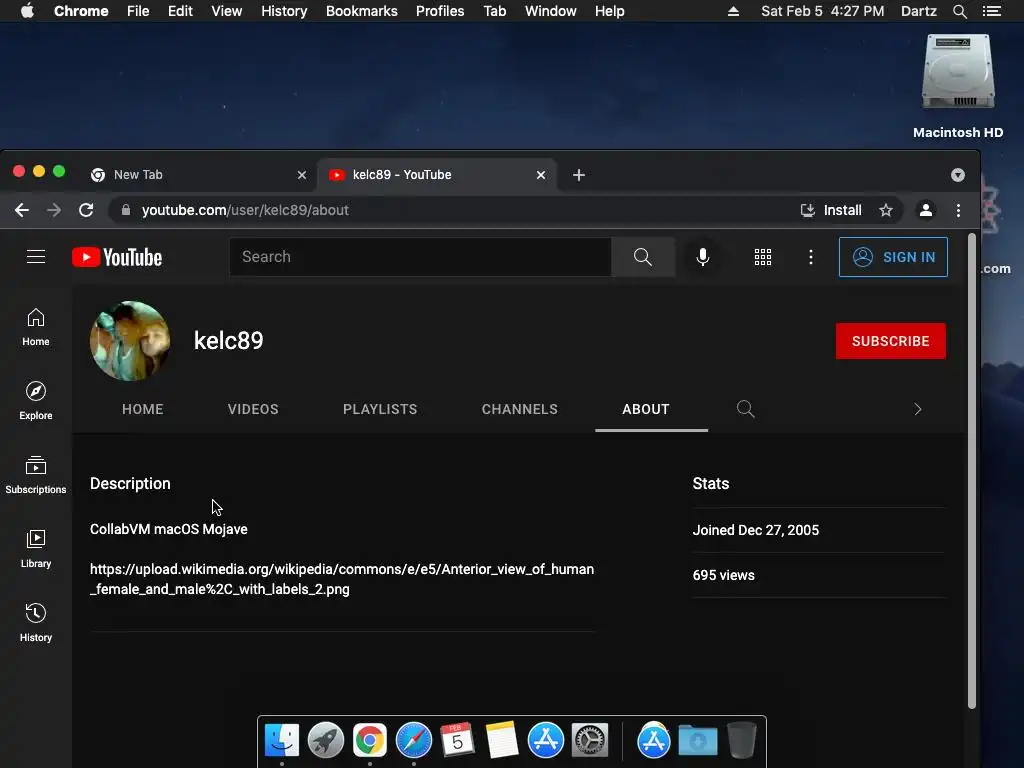Open YouTube settings three-dot menu

[810, 257]
